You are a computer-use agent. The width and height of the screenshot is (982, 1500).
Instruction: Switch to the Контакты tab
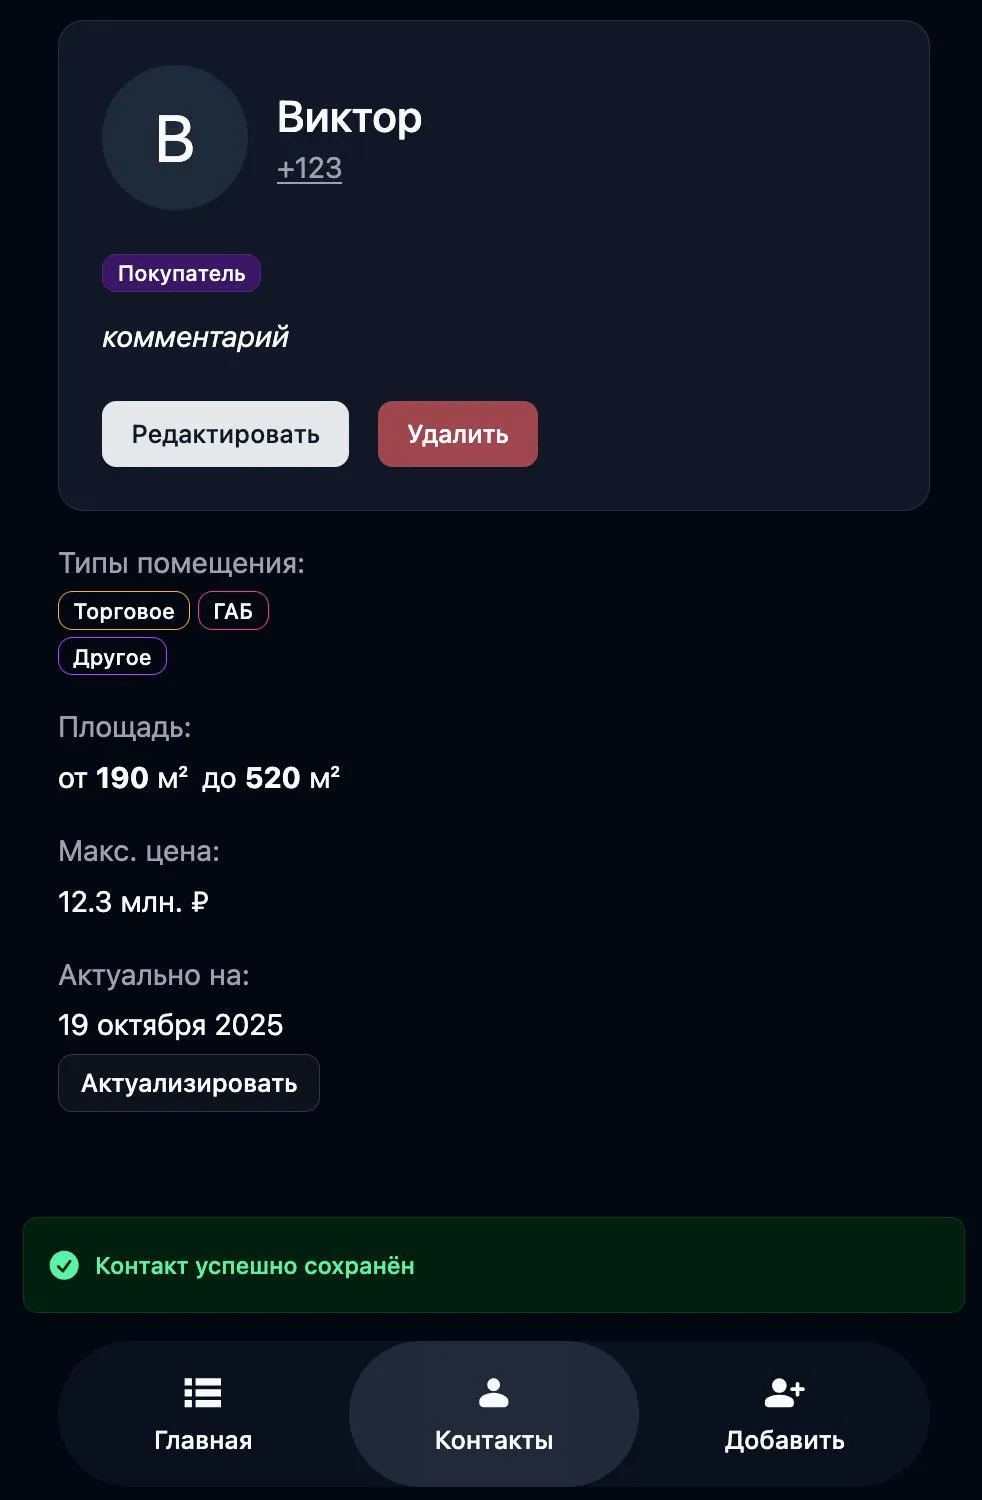click(x=494, y=1414)
